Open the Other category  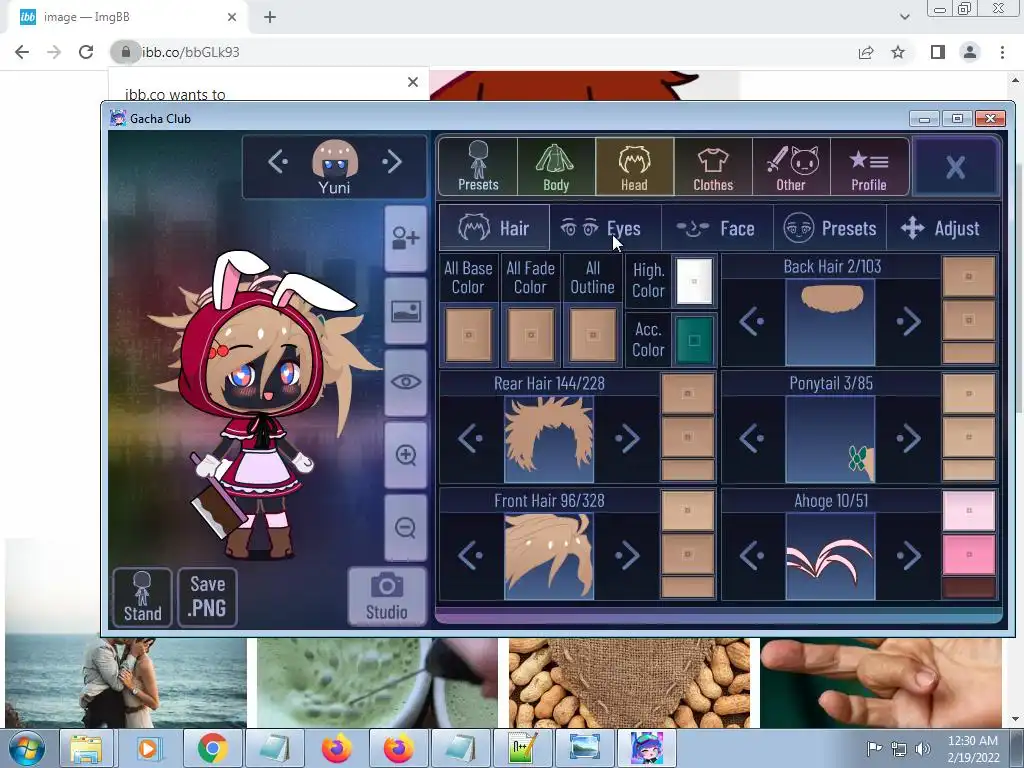coord(791,167)
